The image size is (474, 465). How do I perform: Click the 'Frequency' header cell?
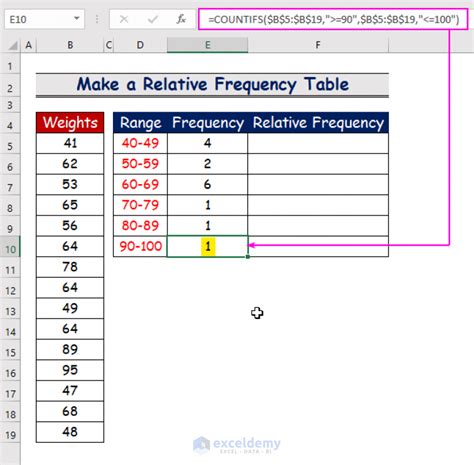[207, 123]
